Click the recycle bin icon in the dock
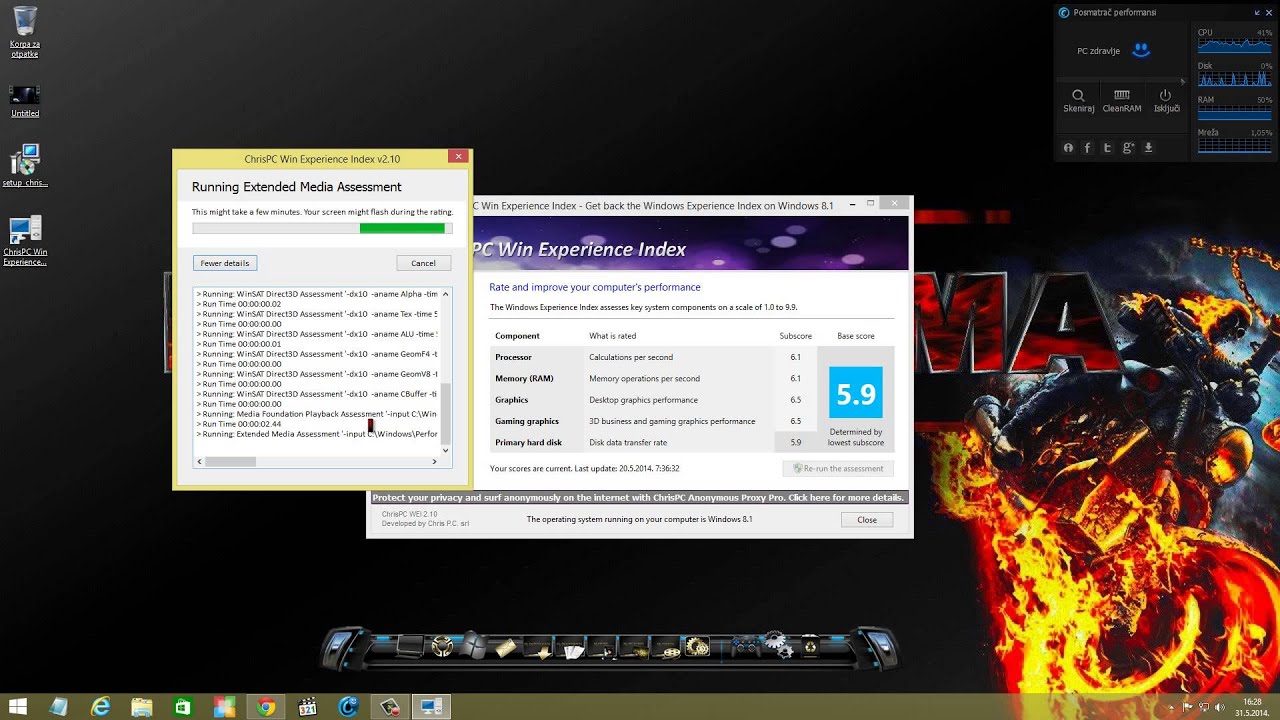Viewport: 1280px width, 720px height. click(x=808, y=647)
